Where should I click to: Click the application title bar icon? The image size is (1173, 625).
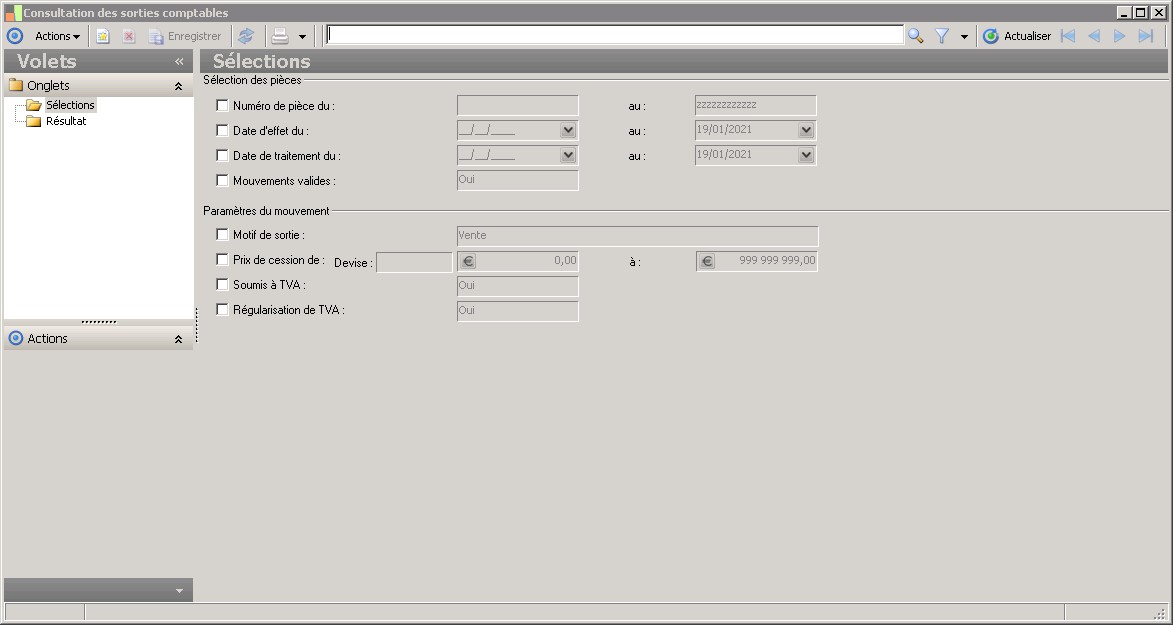pos(13,13)
